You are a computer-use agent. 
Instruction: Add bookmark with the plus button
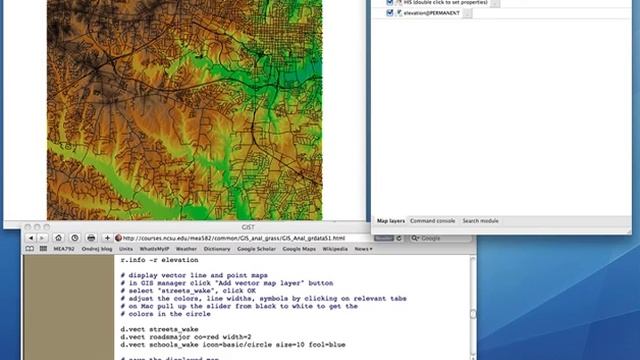click(107, 238)
